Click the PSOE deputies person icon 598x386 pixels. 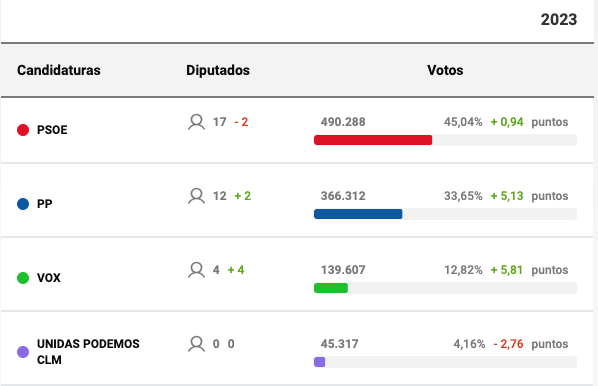pos(196,122)
